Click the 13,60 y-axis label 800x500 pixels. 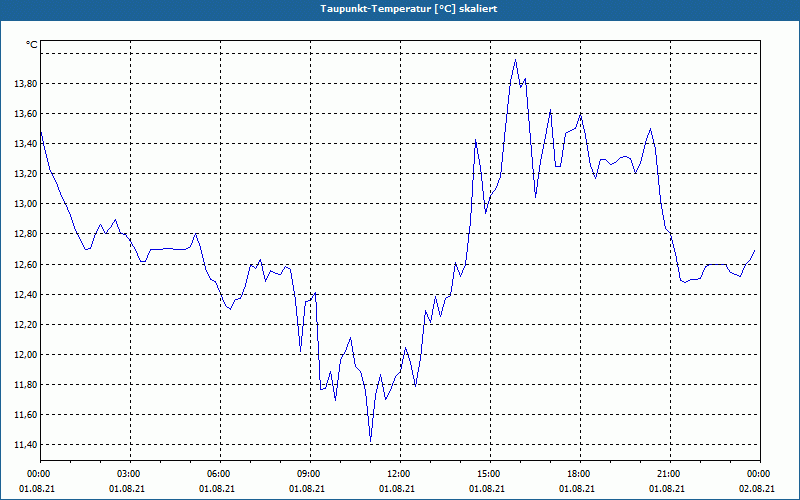(x=26, y=114)
